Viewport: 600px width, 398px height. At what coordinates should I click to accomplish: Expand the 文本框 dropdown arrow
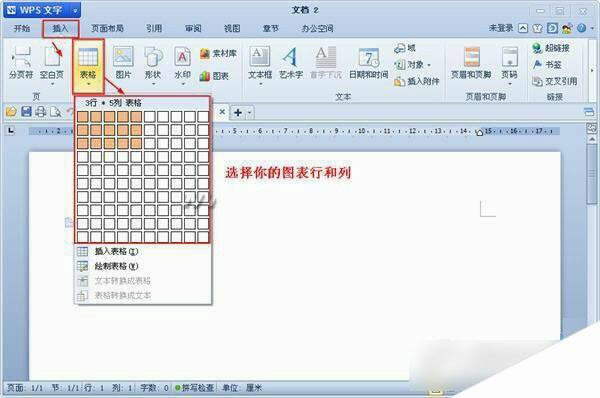click(260, 84)
